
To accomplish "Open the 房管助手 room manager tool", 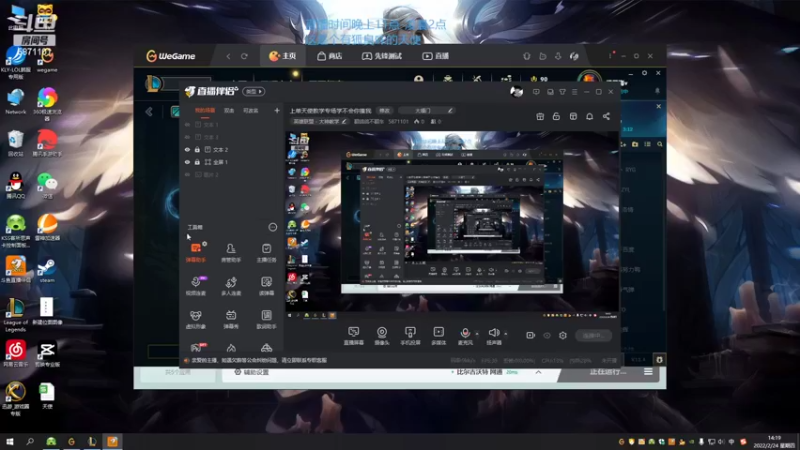I will [x=231, y=252].
